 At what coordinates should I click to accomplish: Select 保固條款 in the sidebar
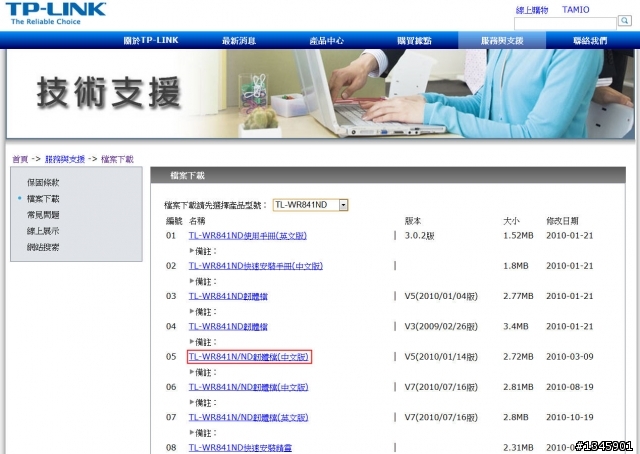43,182
